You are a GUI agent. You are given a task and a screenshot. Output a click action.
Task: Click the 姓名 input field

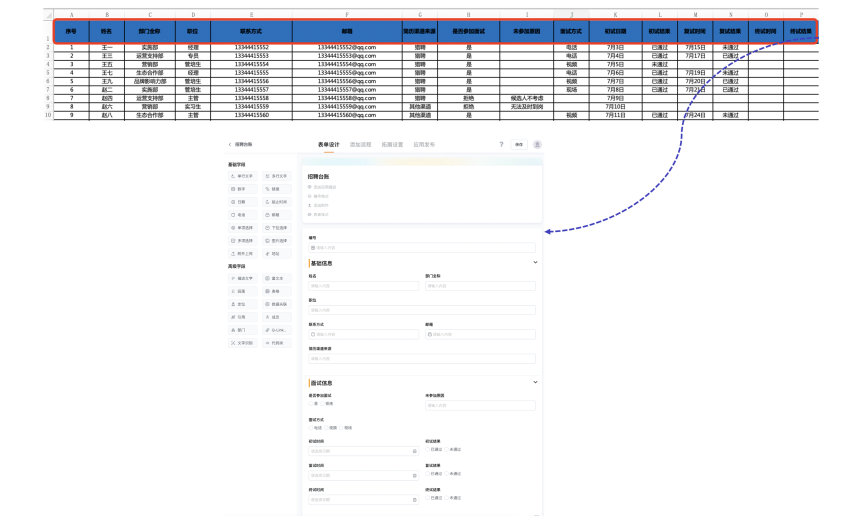(364, 286)
